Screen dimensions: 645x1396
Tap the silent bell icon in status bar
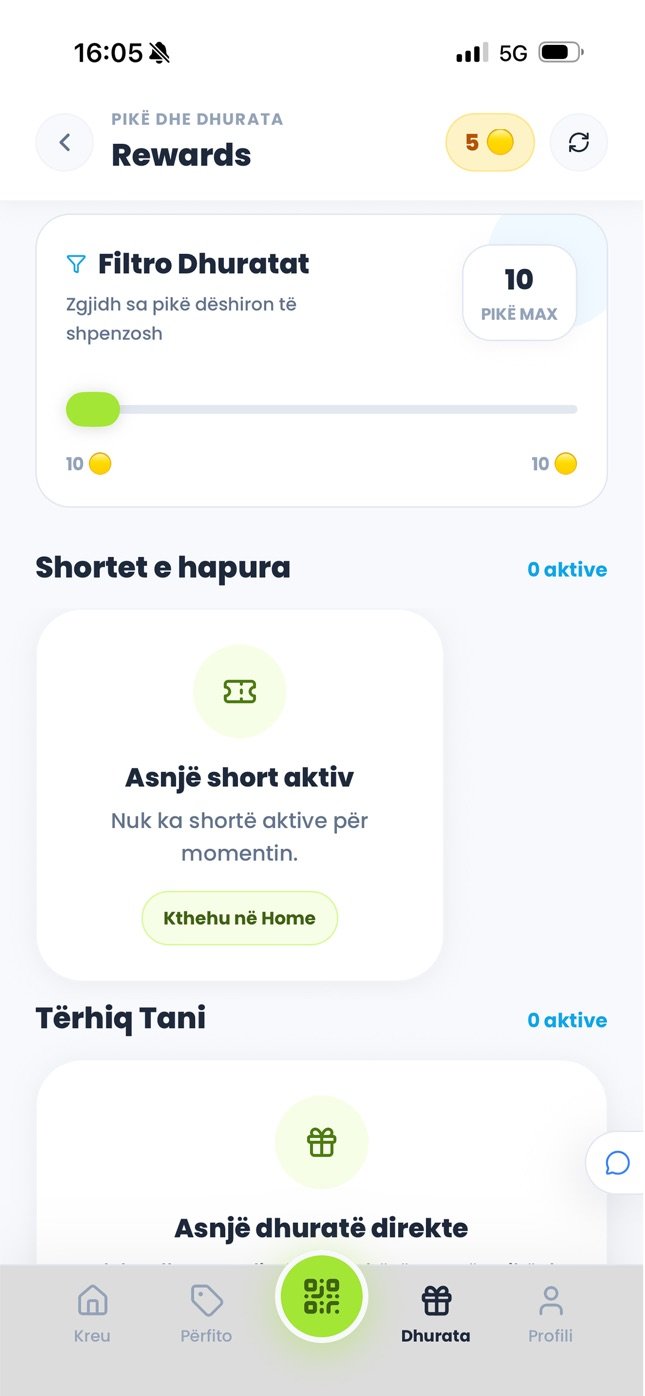coord(159,53)
